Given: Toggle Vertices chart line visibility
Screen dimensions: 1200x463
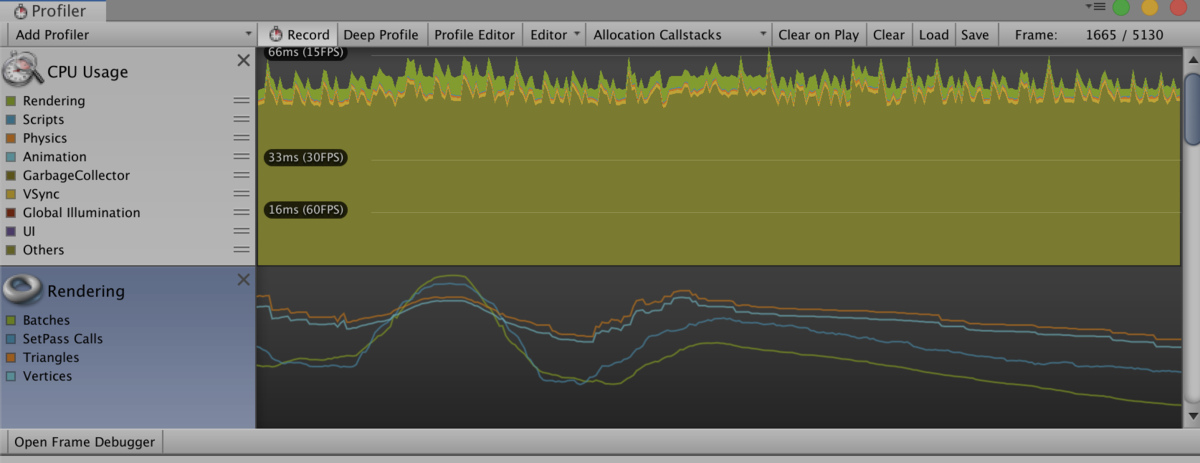Looking at the screenshot, I should pos(11,376).
